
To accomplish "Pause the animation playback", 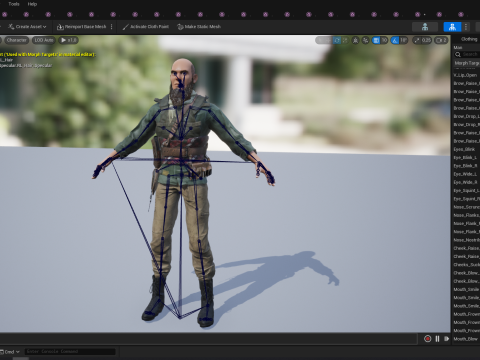I will pos(437,339).
